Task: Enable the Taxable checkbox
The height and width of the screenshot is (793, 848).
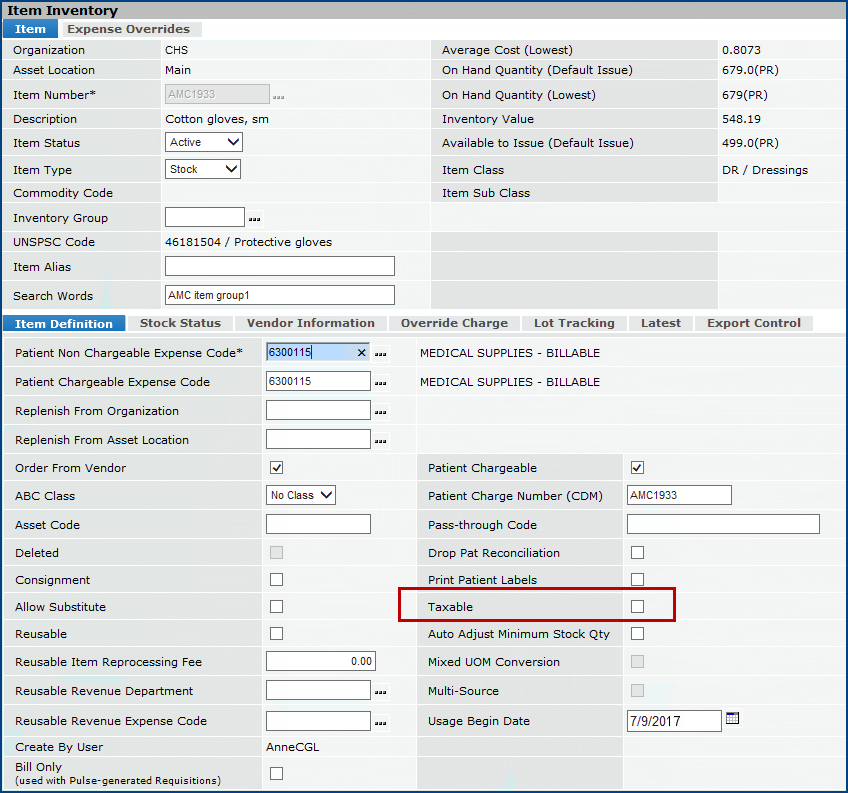Action: (x=637, y=607)
